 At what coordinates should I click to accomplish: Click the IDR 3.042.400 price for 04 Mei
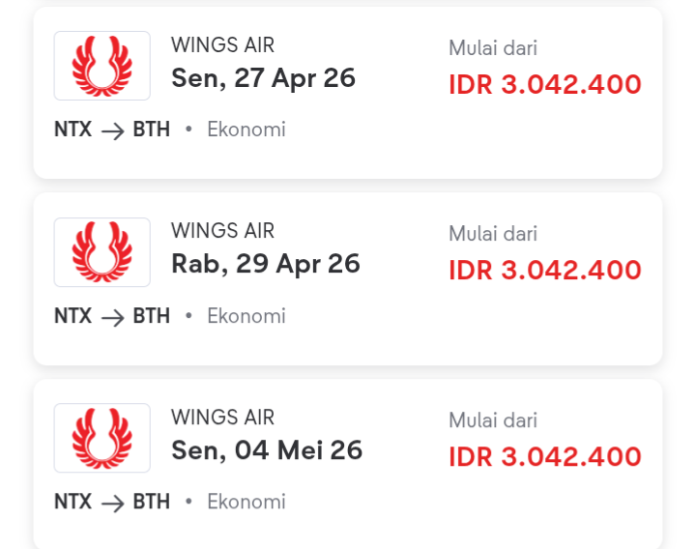click(x=544, y=456)
